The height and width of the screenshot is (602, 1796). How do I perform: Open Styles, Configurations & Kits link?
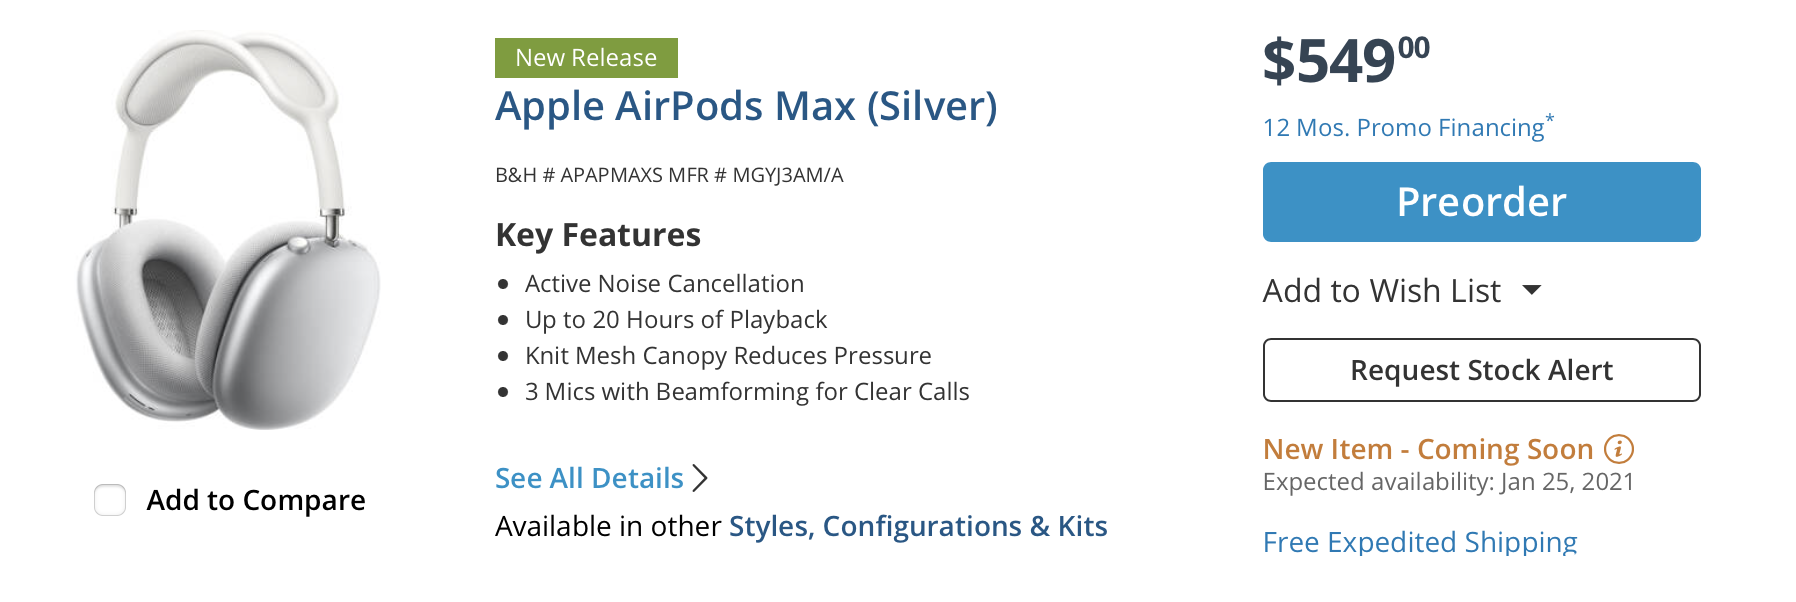(918, 526)
